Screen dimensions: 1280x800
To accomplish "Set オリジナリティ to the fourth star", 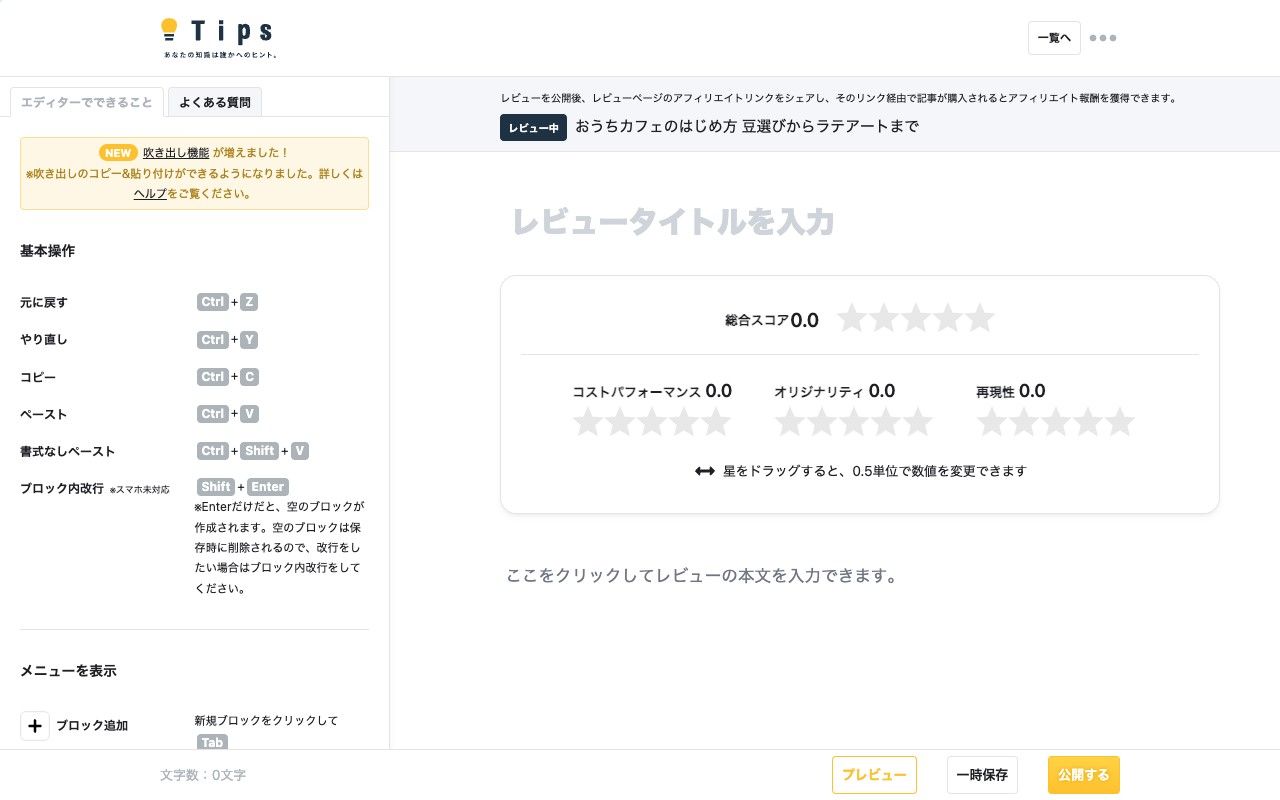I will [886, 422].
